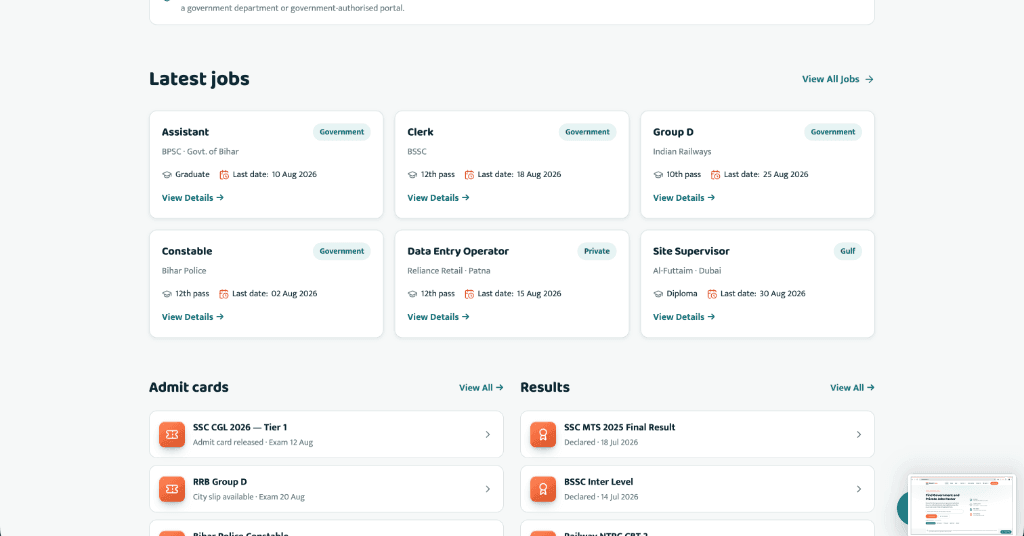Open the Assistant job card title
Screen dimensions: 1024x536
coord(185,132)
